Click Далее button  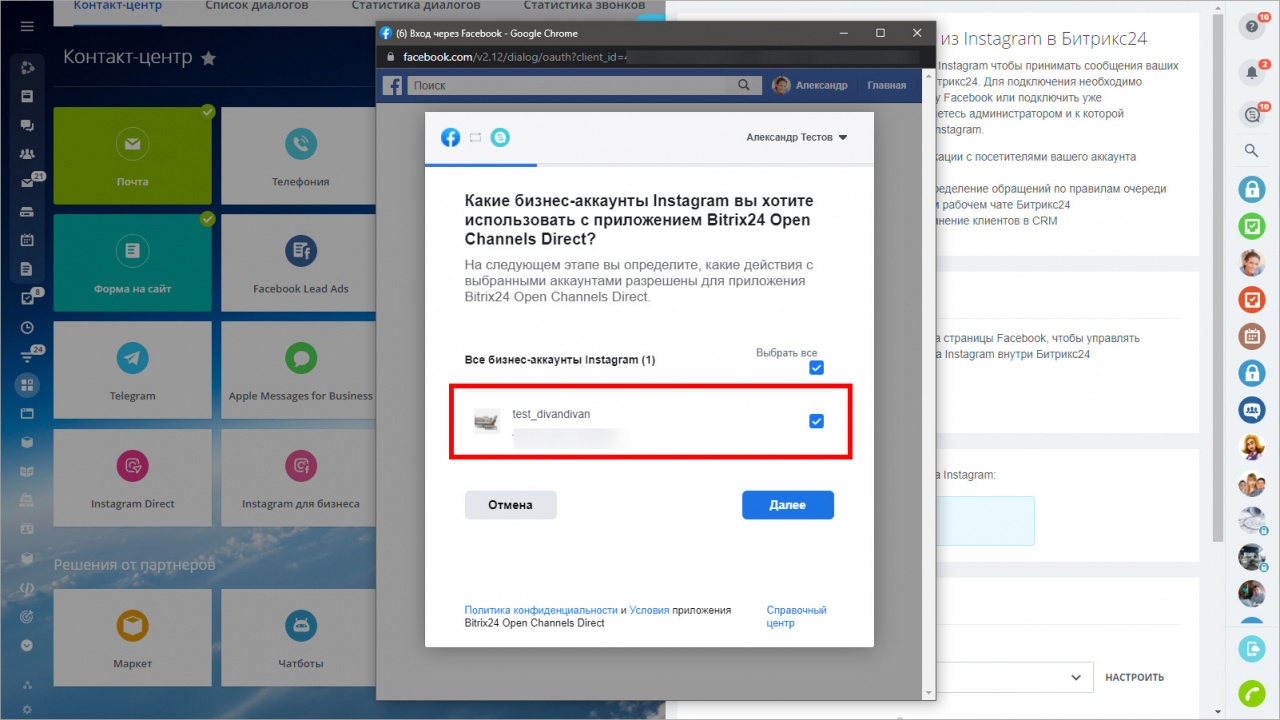tap(788, 505)
